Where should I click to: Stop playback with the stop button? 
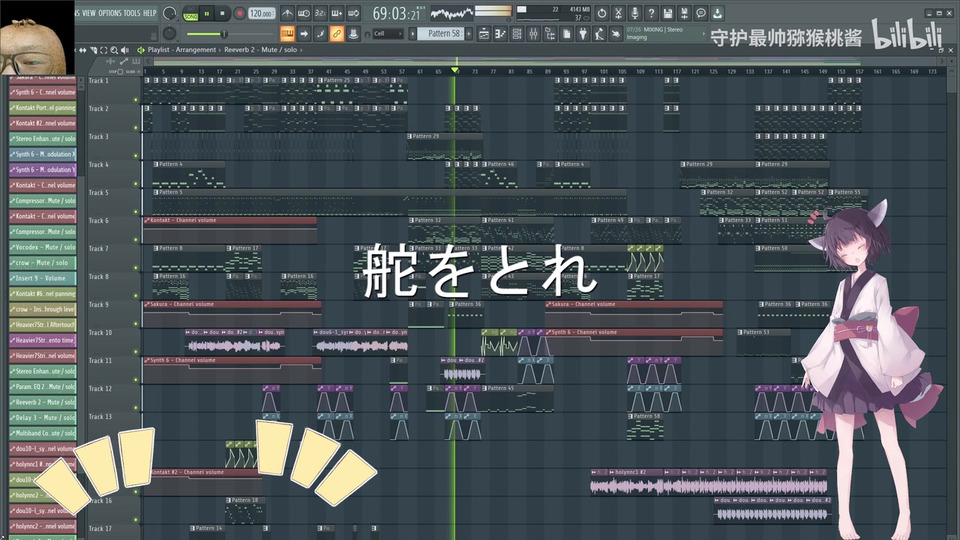(x=223, y=13)
